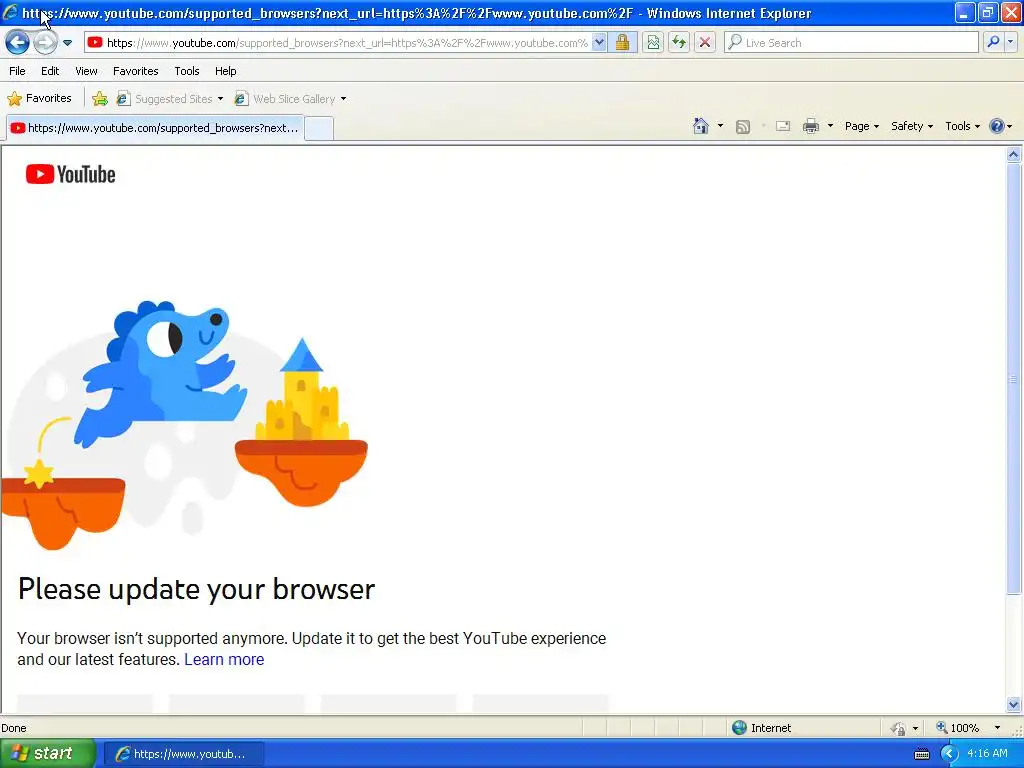Screen dimensions: 1024x768
Task: Click the Read Mail icon
Action: (x=783, y=126)
